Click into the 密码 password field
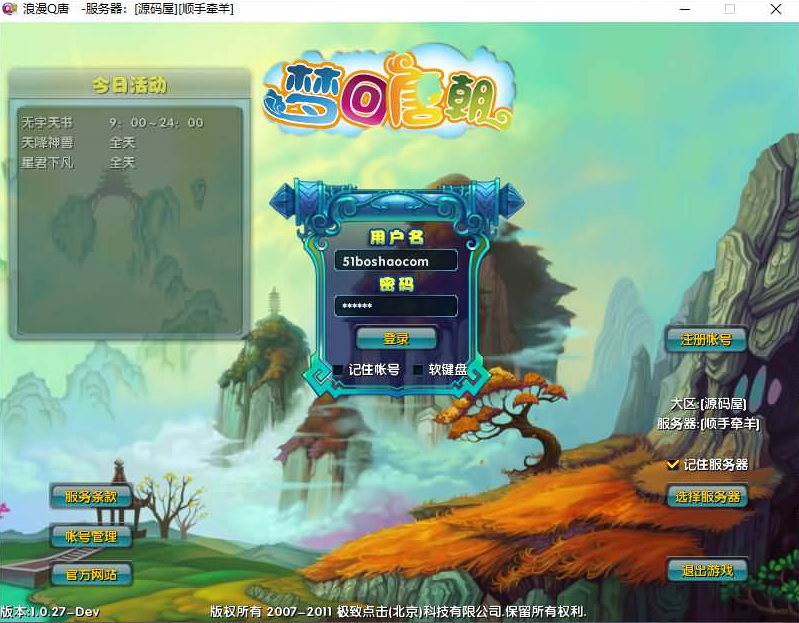Screen dimensions: 799x623 [x=396, y=306]
